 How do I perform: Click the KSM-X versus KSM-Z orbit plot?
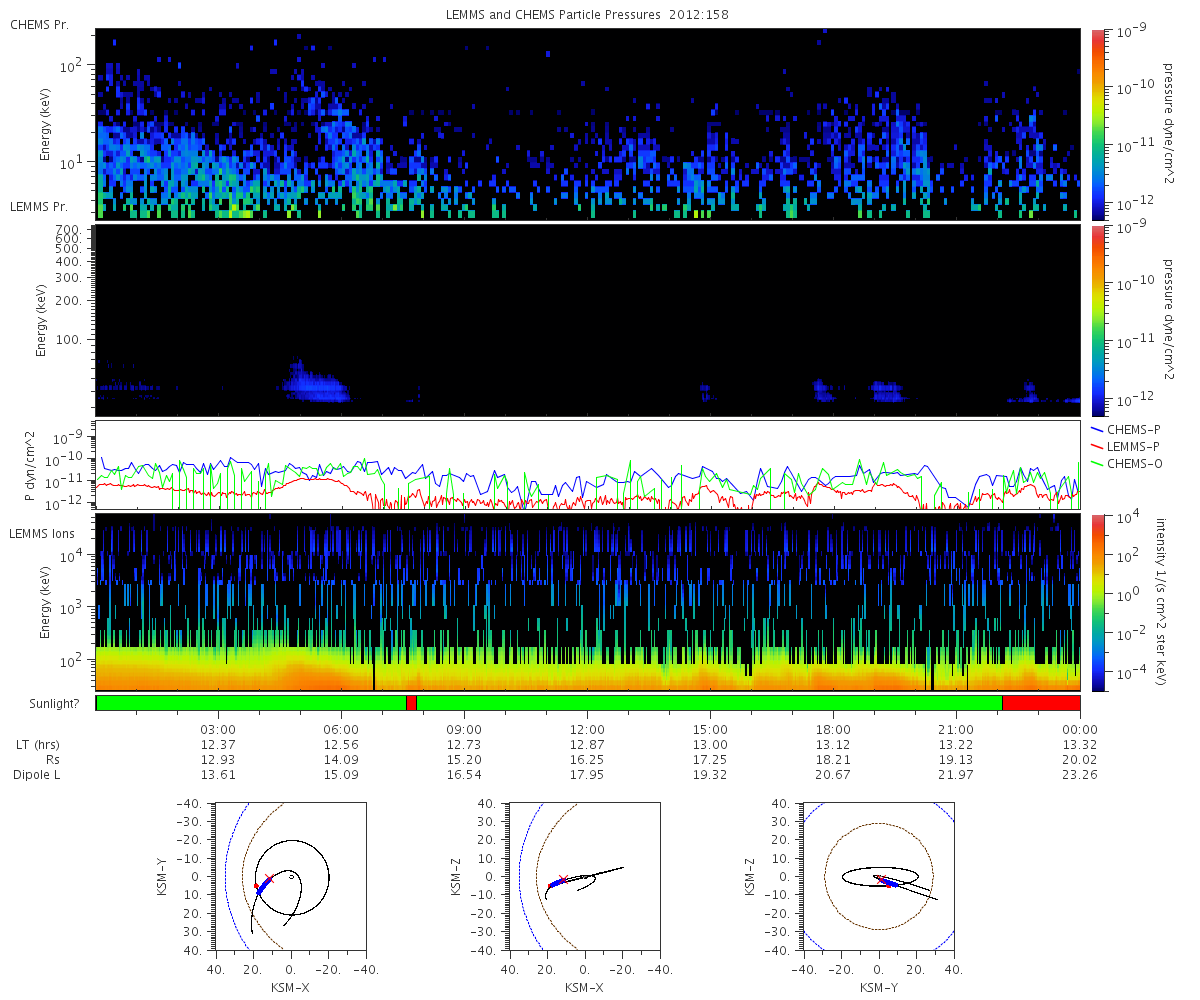pyautogui.click(x=584, y=875)
